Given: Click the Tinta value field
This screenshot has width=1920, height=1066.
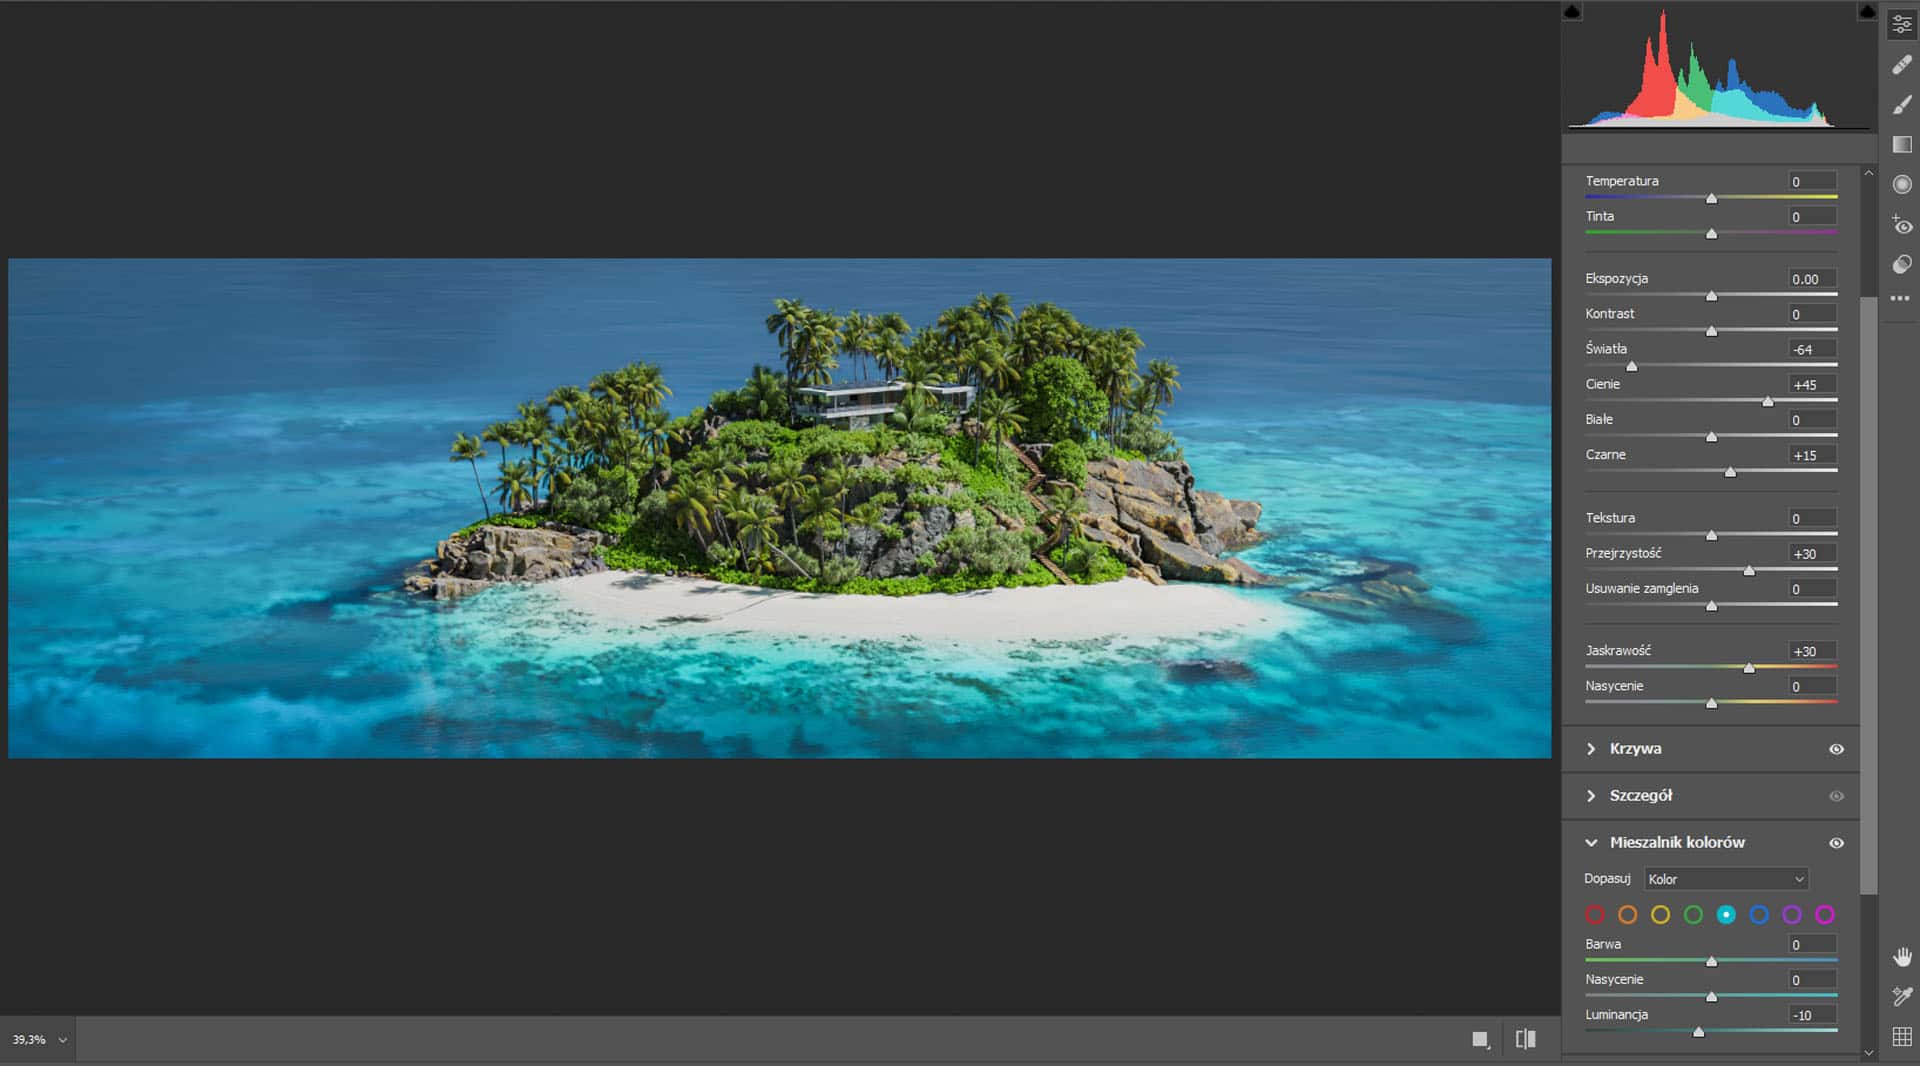Looking at the screenshot, I should pyautogui.click(x=1812, y=217).
